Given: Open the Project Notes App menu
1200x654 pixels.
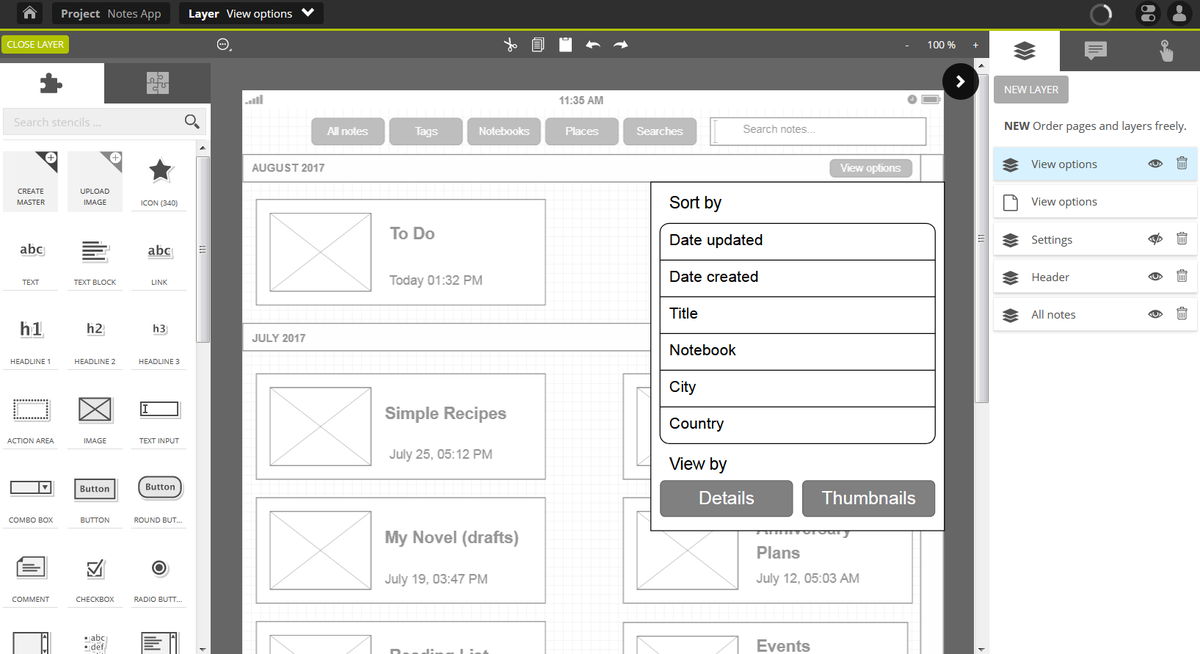Looking at the screenshot, I should coord(110,14).
